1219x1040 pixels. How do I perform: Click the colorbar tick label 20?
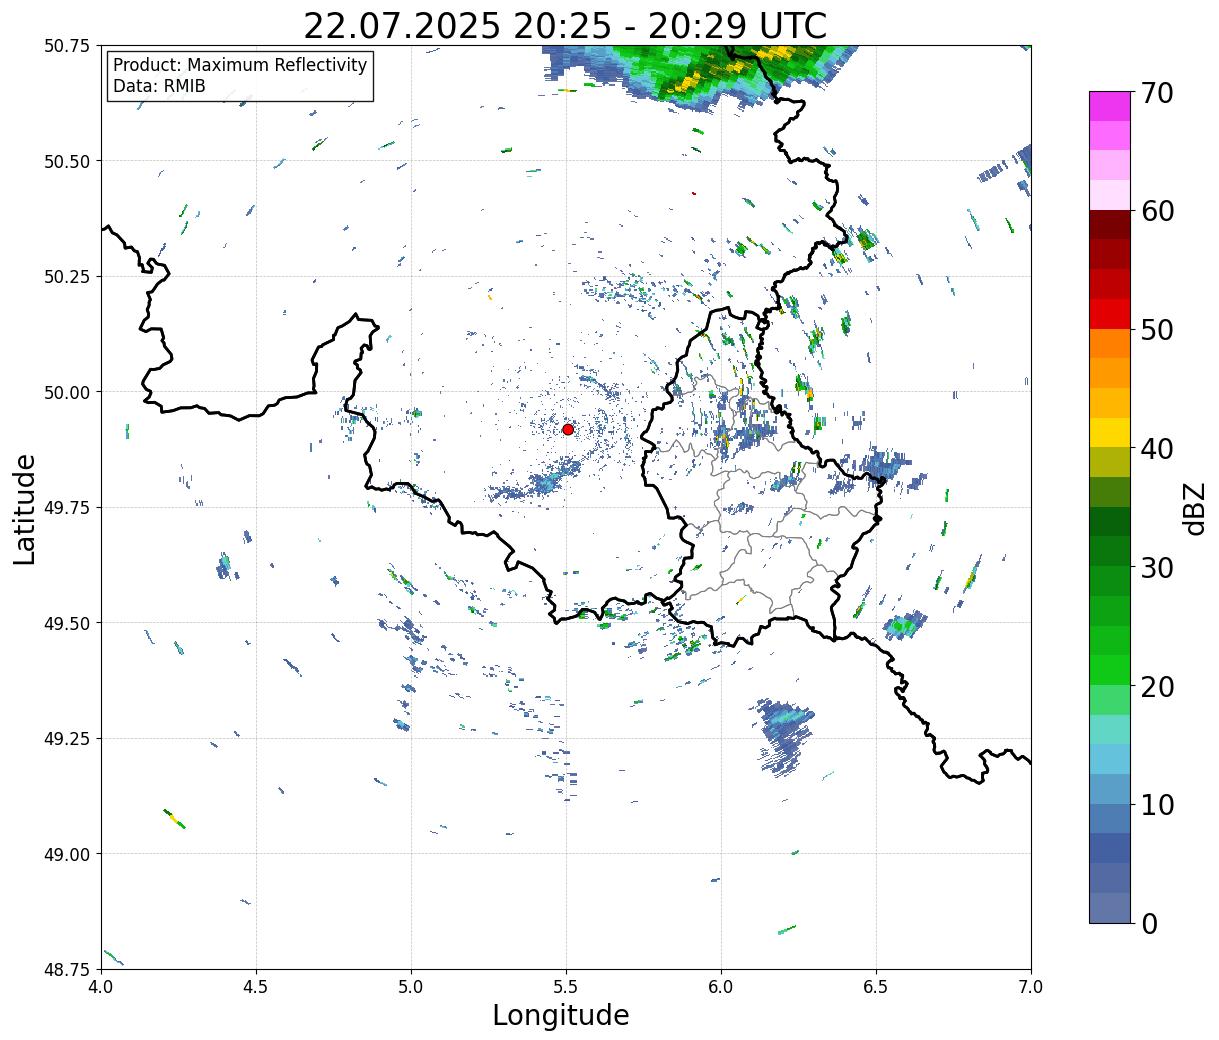(x=1156, y=686)
